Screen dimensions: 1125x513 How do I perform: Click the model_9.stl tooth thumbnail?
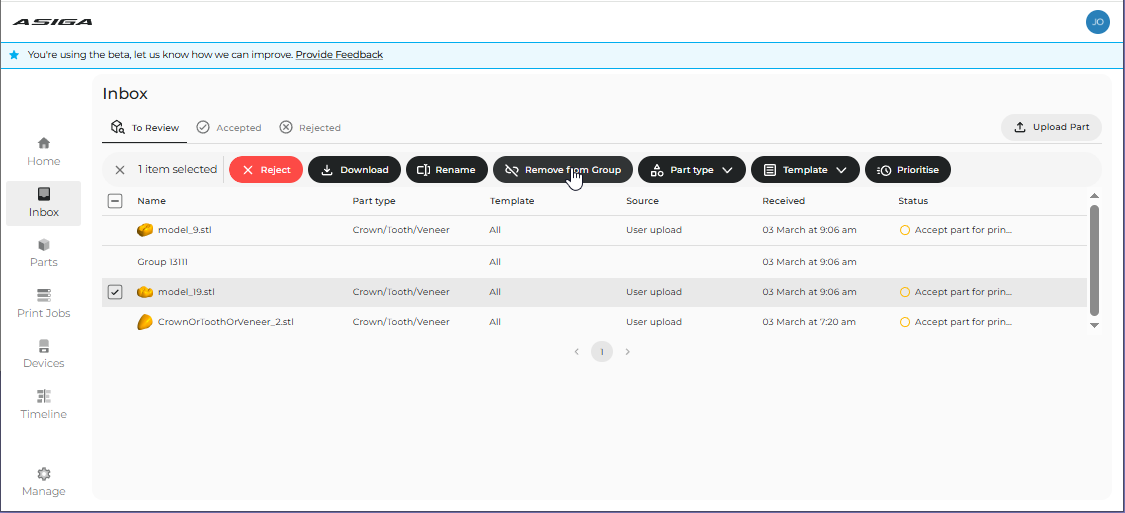click(x=145, y=230)
